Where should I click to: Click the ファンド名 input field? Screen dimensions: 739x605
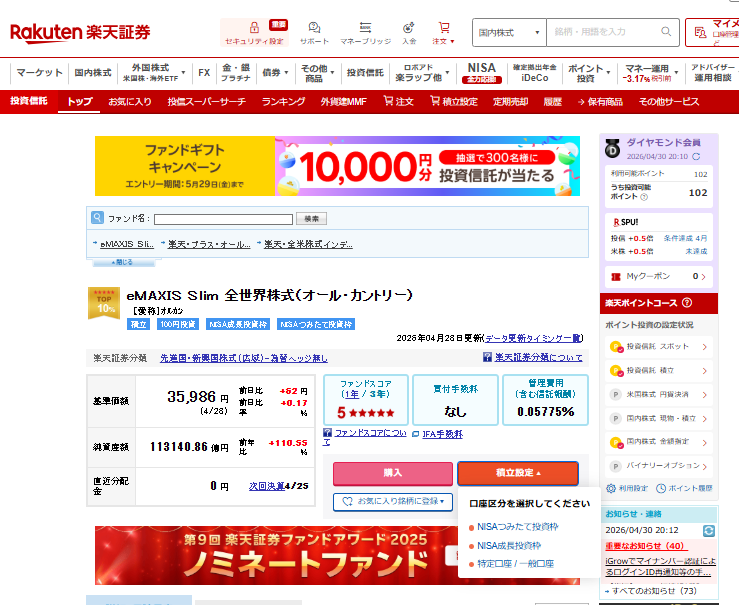pos(223,219)
